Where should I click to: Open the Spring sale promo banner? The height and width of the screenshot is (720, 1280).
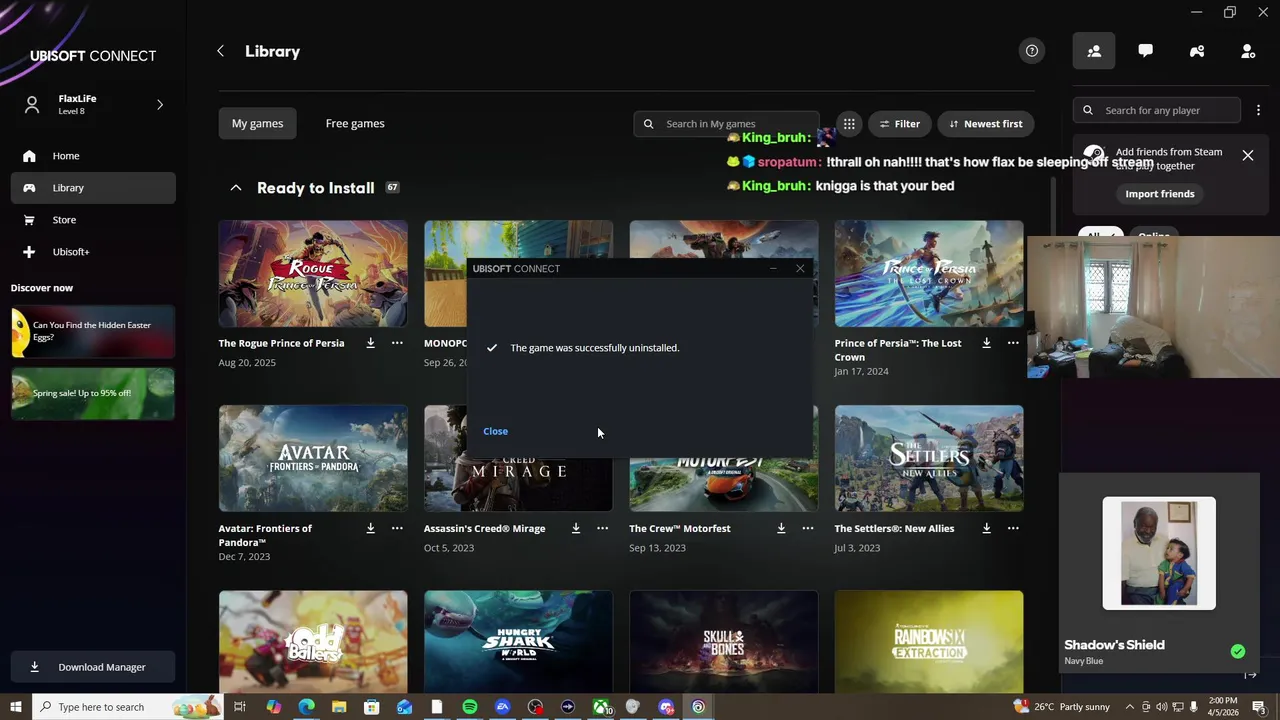[93, 393]
